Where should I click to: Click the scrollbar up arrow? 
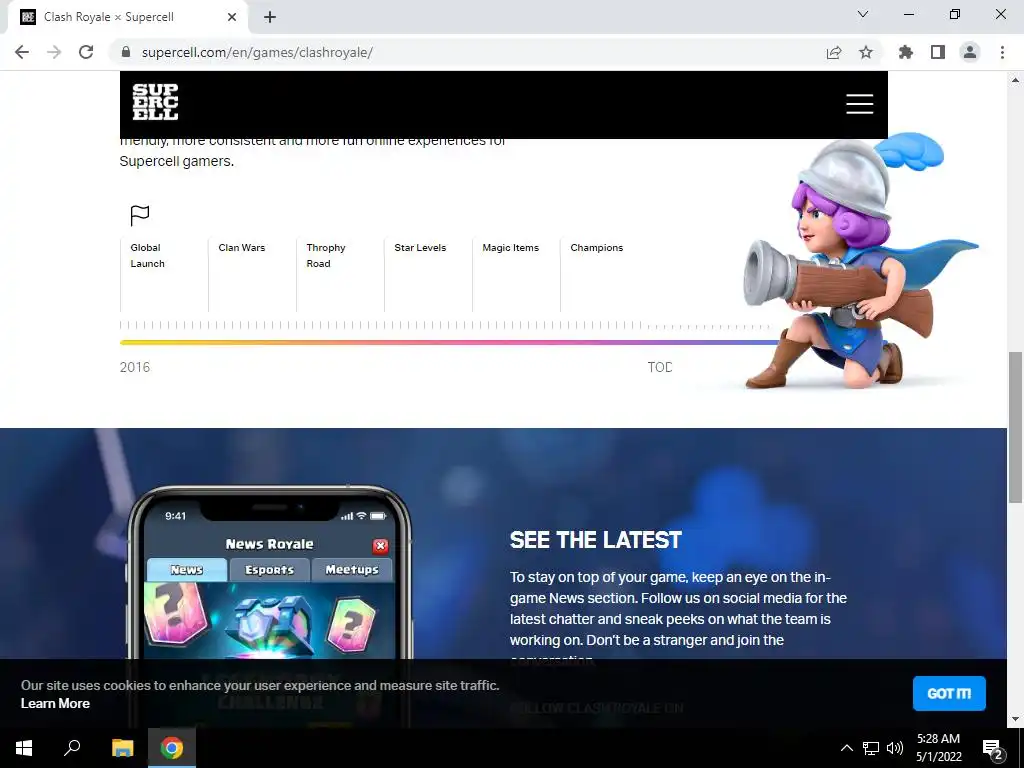pyautogui.click(x=1015, y=80)
